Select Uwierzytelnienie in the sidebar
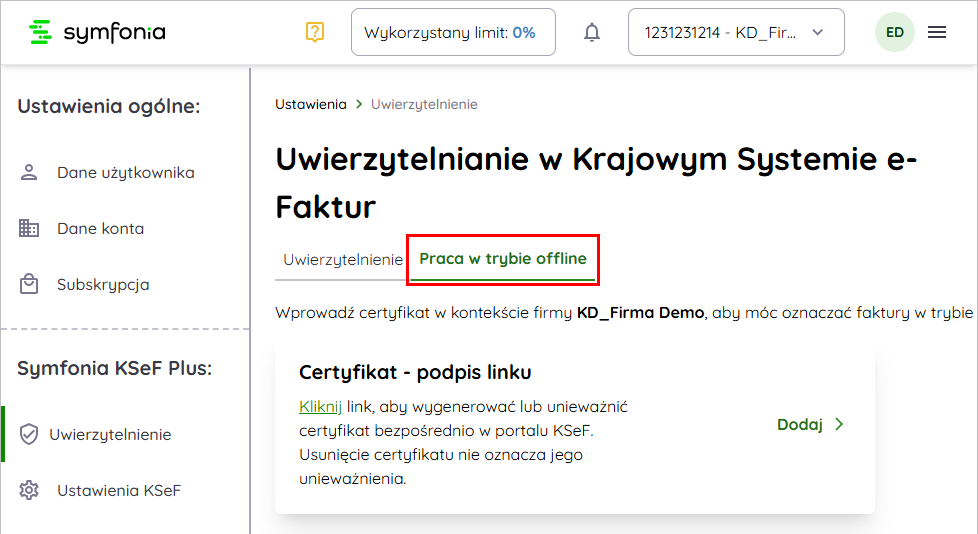Screen dimensions: 978x534 click(110, 434)
